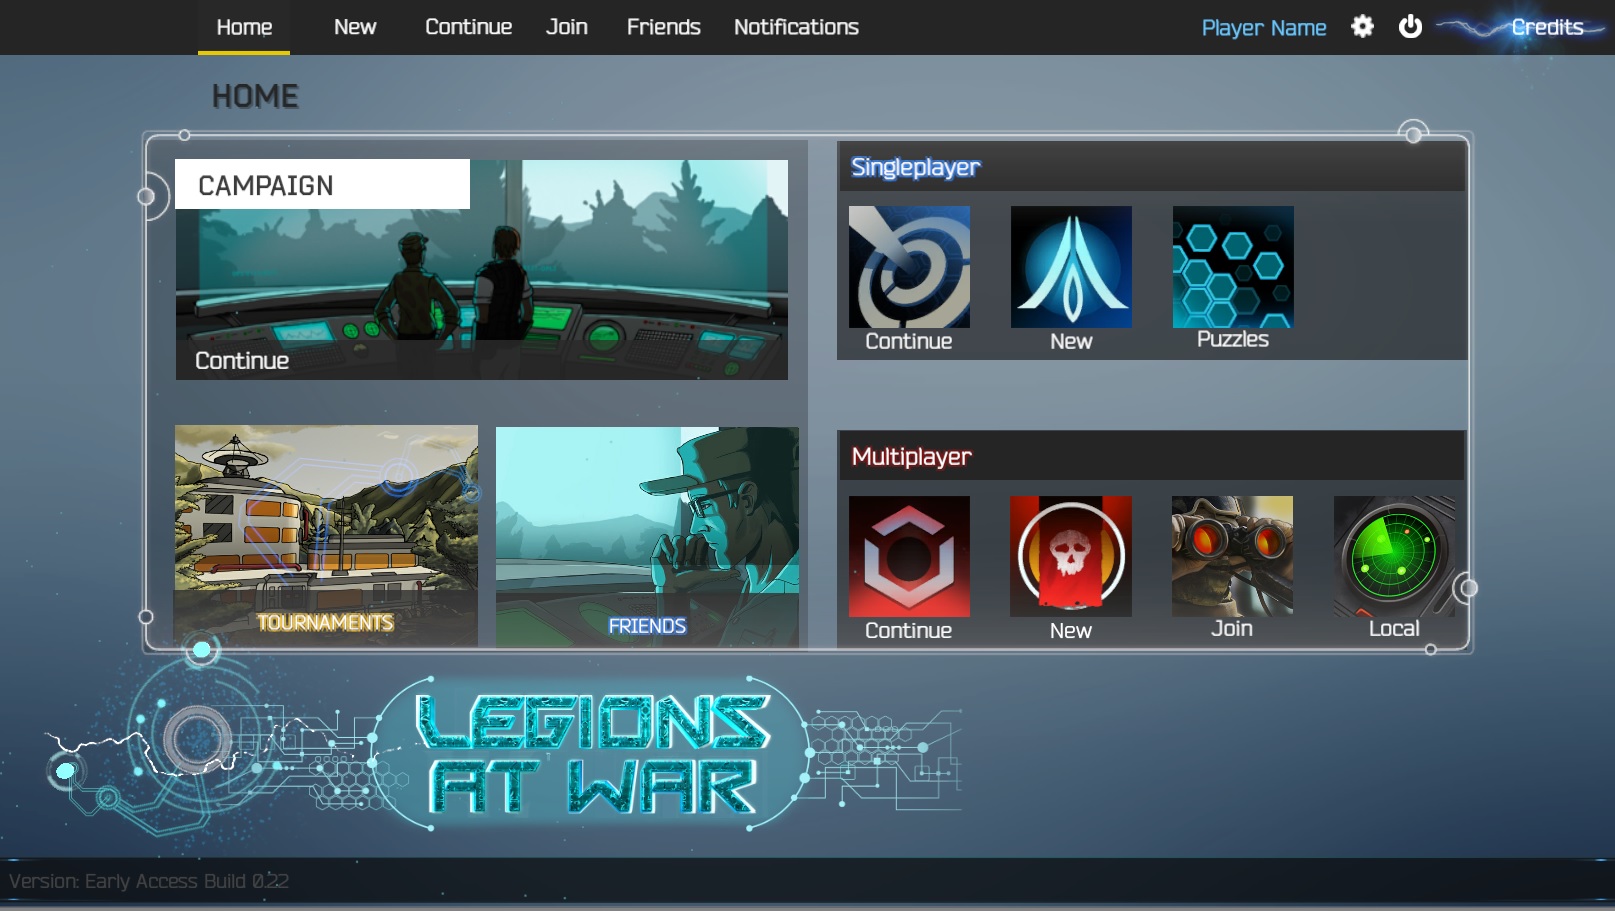1615x911 pixels.
Task: Open the settings gear icon
Action: (1361, 27)
